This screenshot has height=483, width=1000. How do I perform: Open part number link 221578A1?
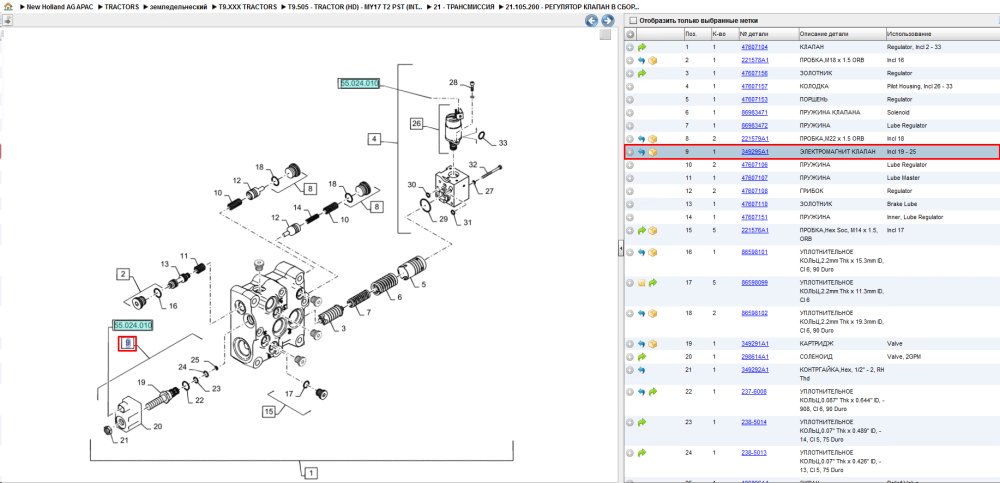[754, 60]
